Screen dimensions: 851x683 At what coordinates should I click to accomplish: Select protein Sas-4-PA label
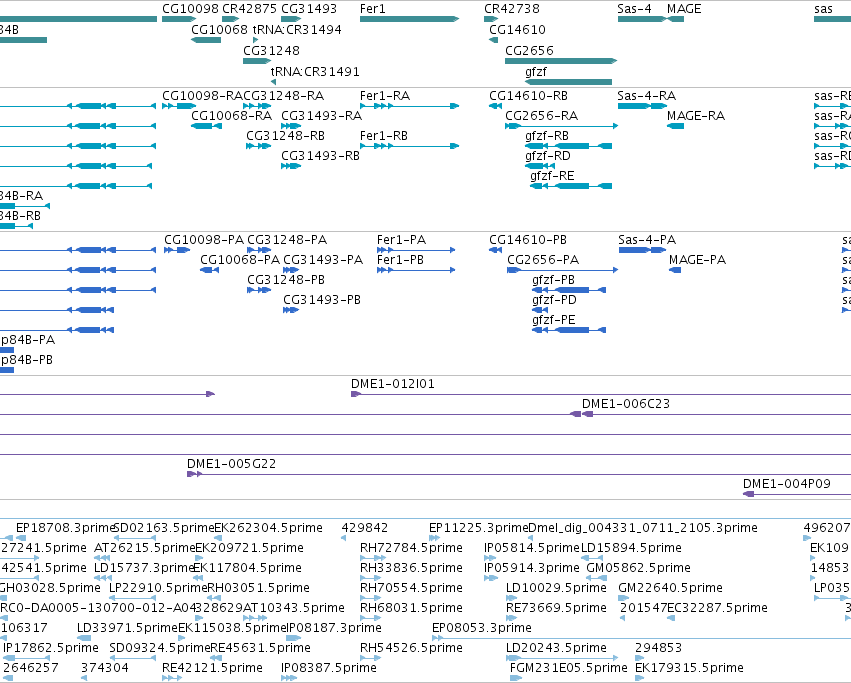[x=647, y=239]
